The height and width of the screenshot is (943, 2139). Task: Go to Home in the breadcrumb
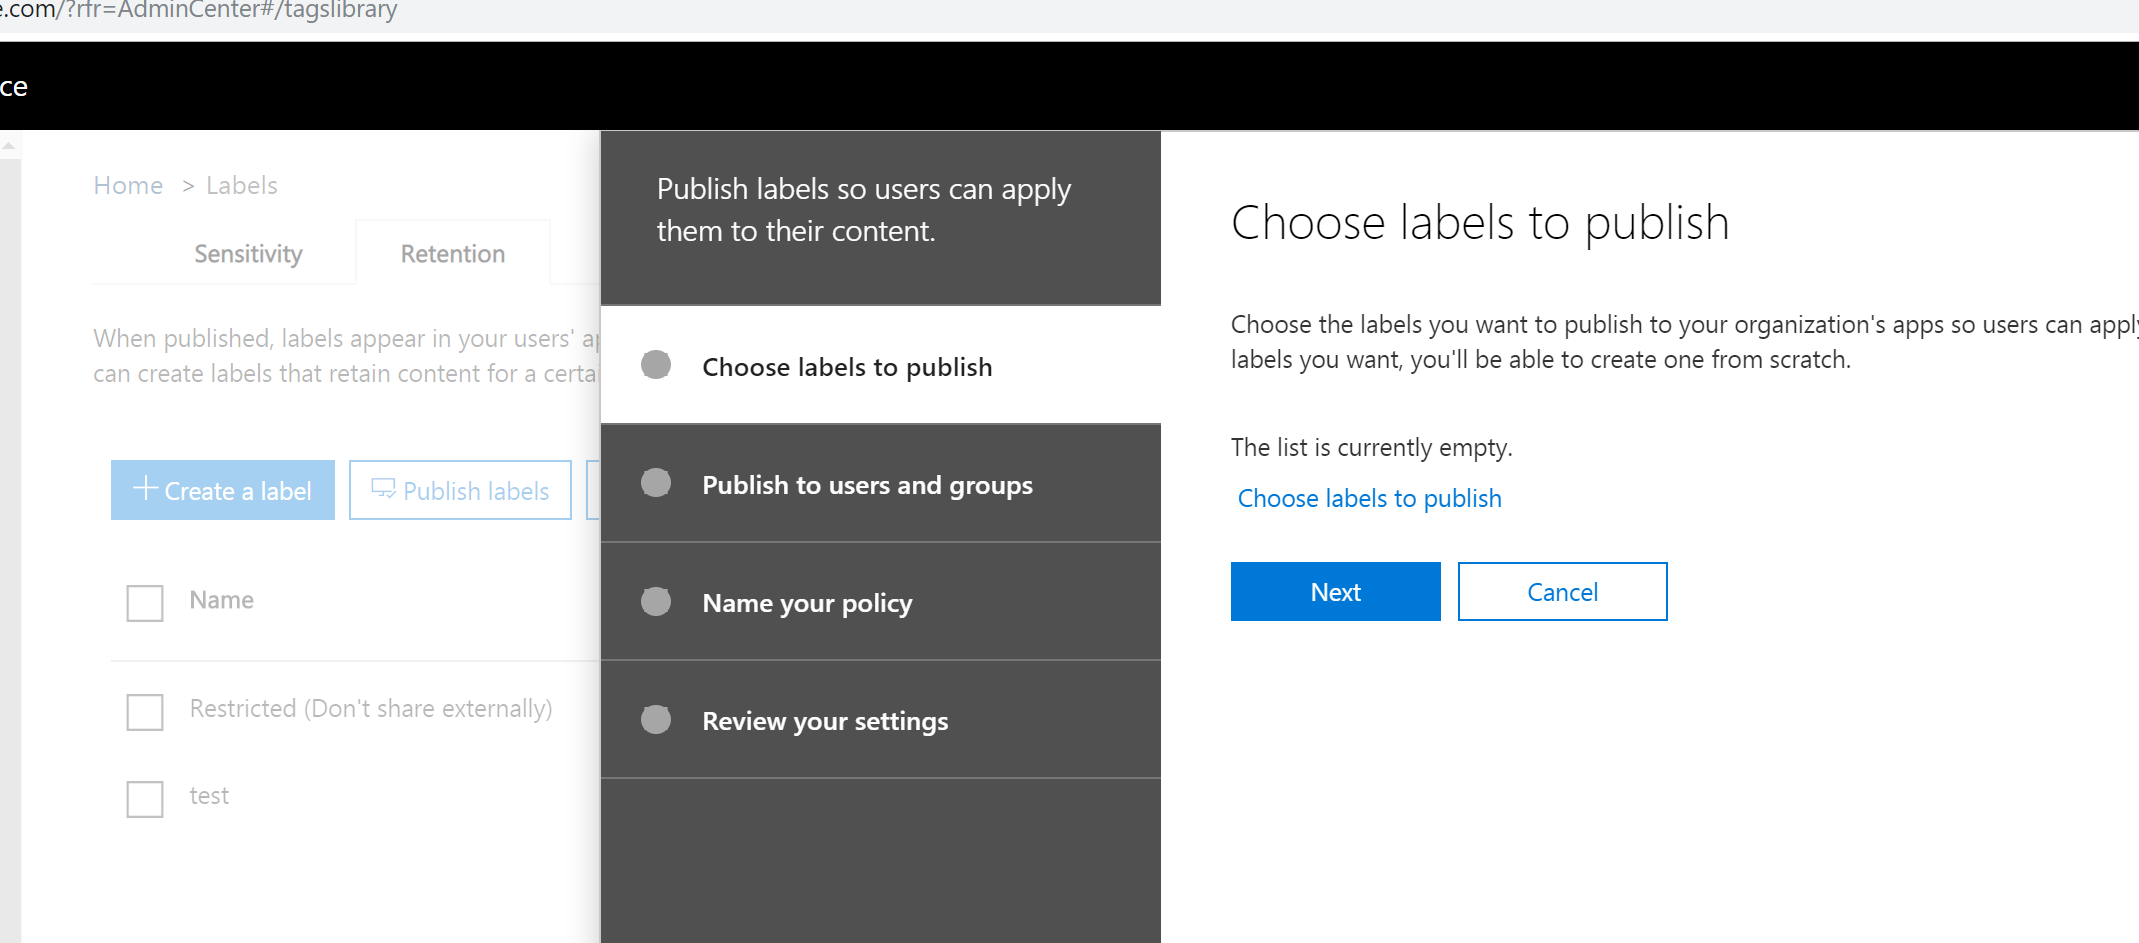point(128,185)
